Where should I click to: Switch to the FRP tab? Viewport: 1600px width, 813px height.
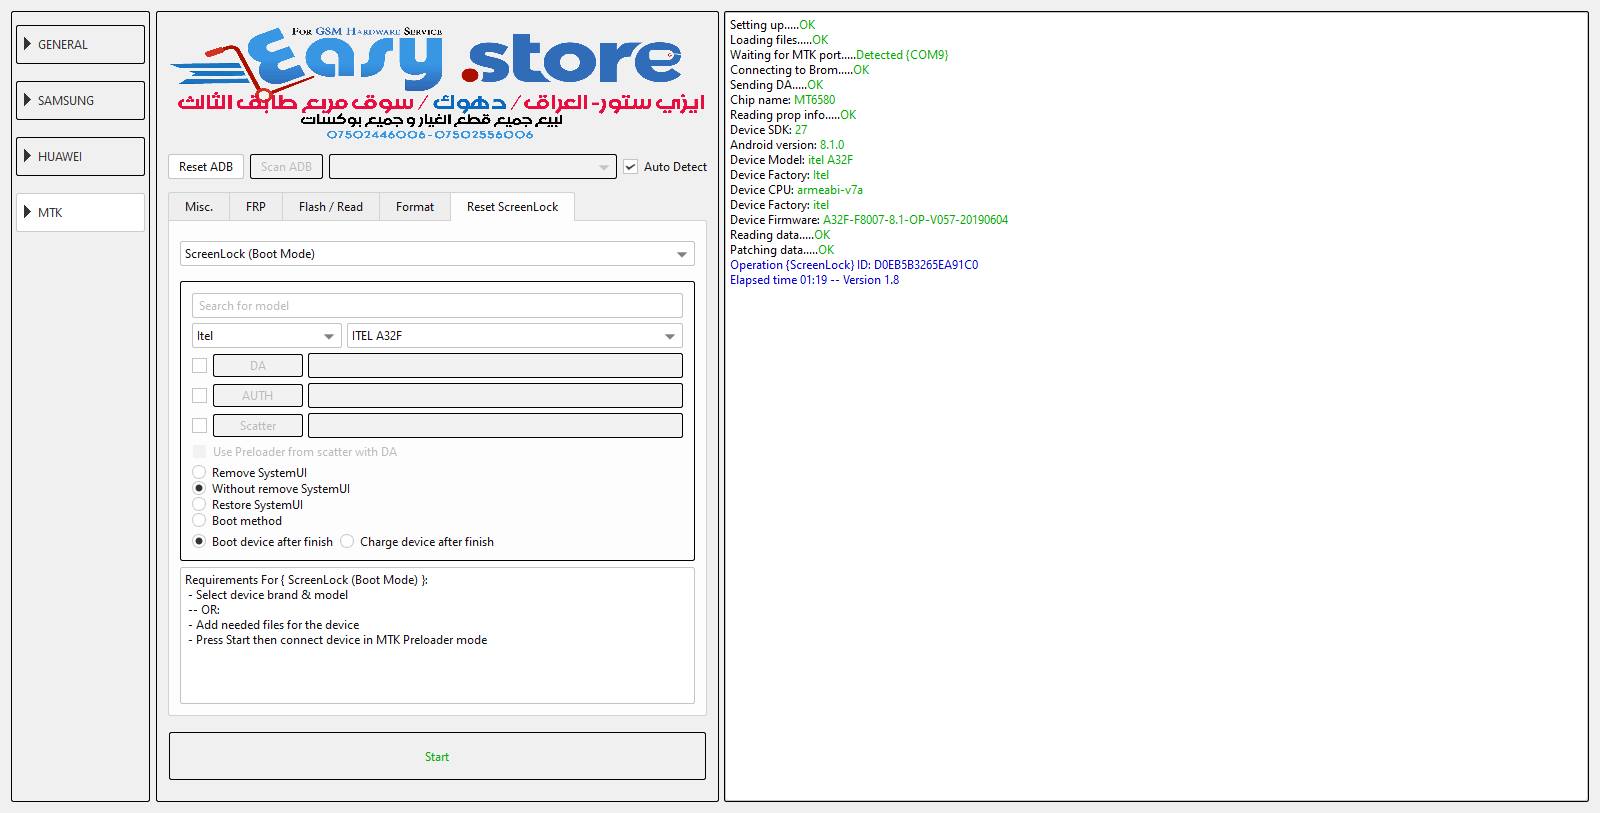(x=256, y=207)
